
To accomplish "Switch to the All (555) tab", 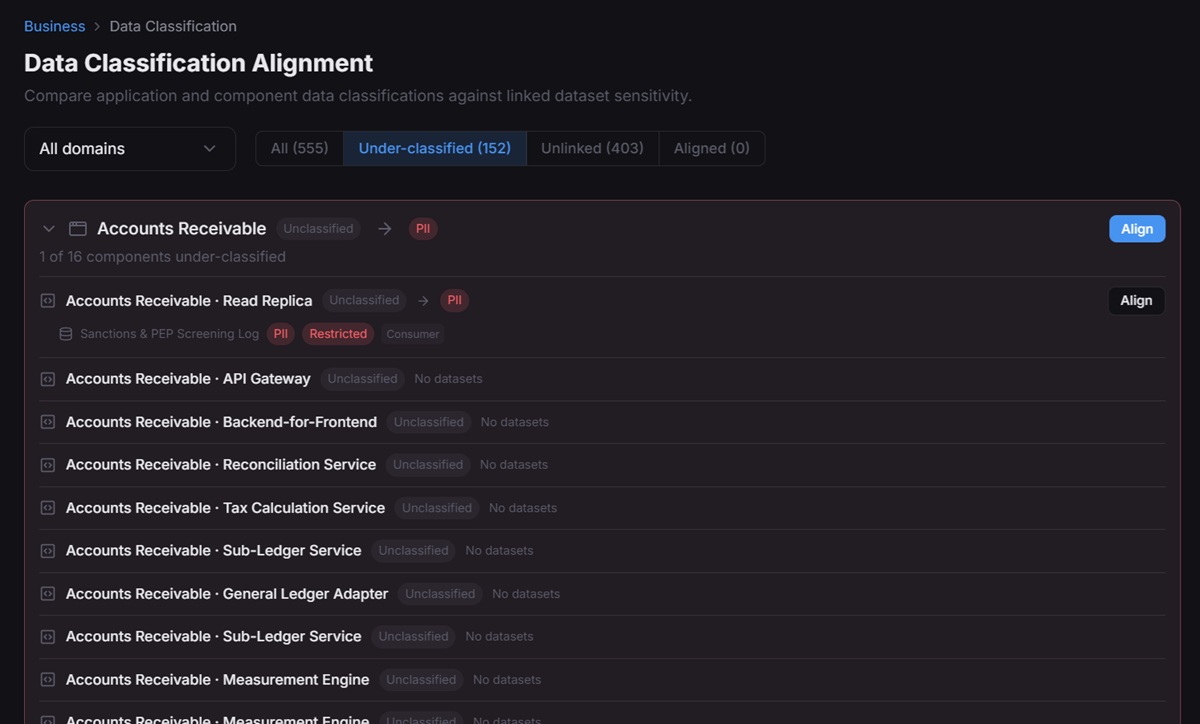I will 299,148.
